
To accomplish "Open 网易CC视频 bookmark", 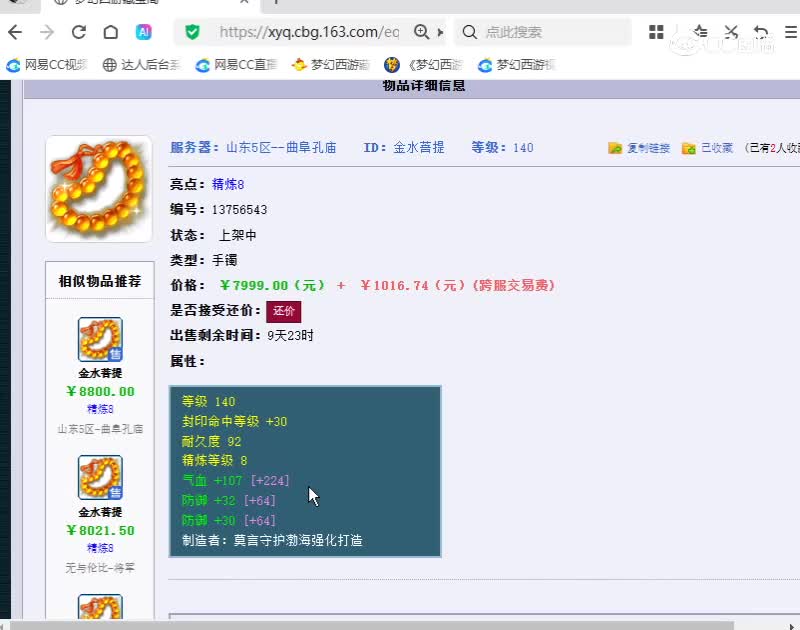I will [47, 65].
